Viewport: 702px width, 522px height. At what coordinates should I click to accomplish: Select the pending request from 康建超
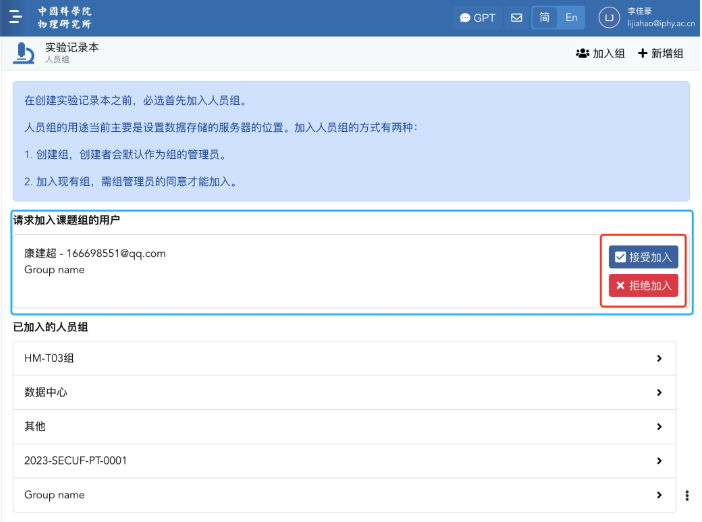coord(95,261)
